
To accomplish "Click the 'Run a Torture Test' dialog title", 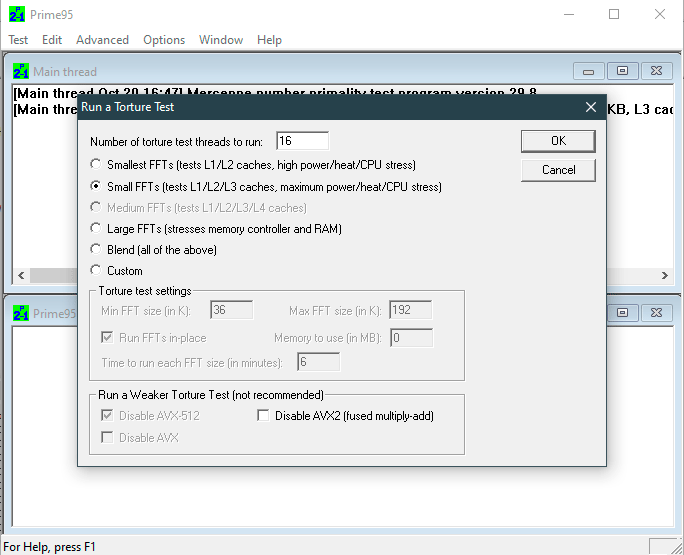I will pos(128,107).
